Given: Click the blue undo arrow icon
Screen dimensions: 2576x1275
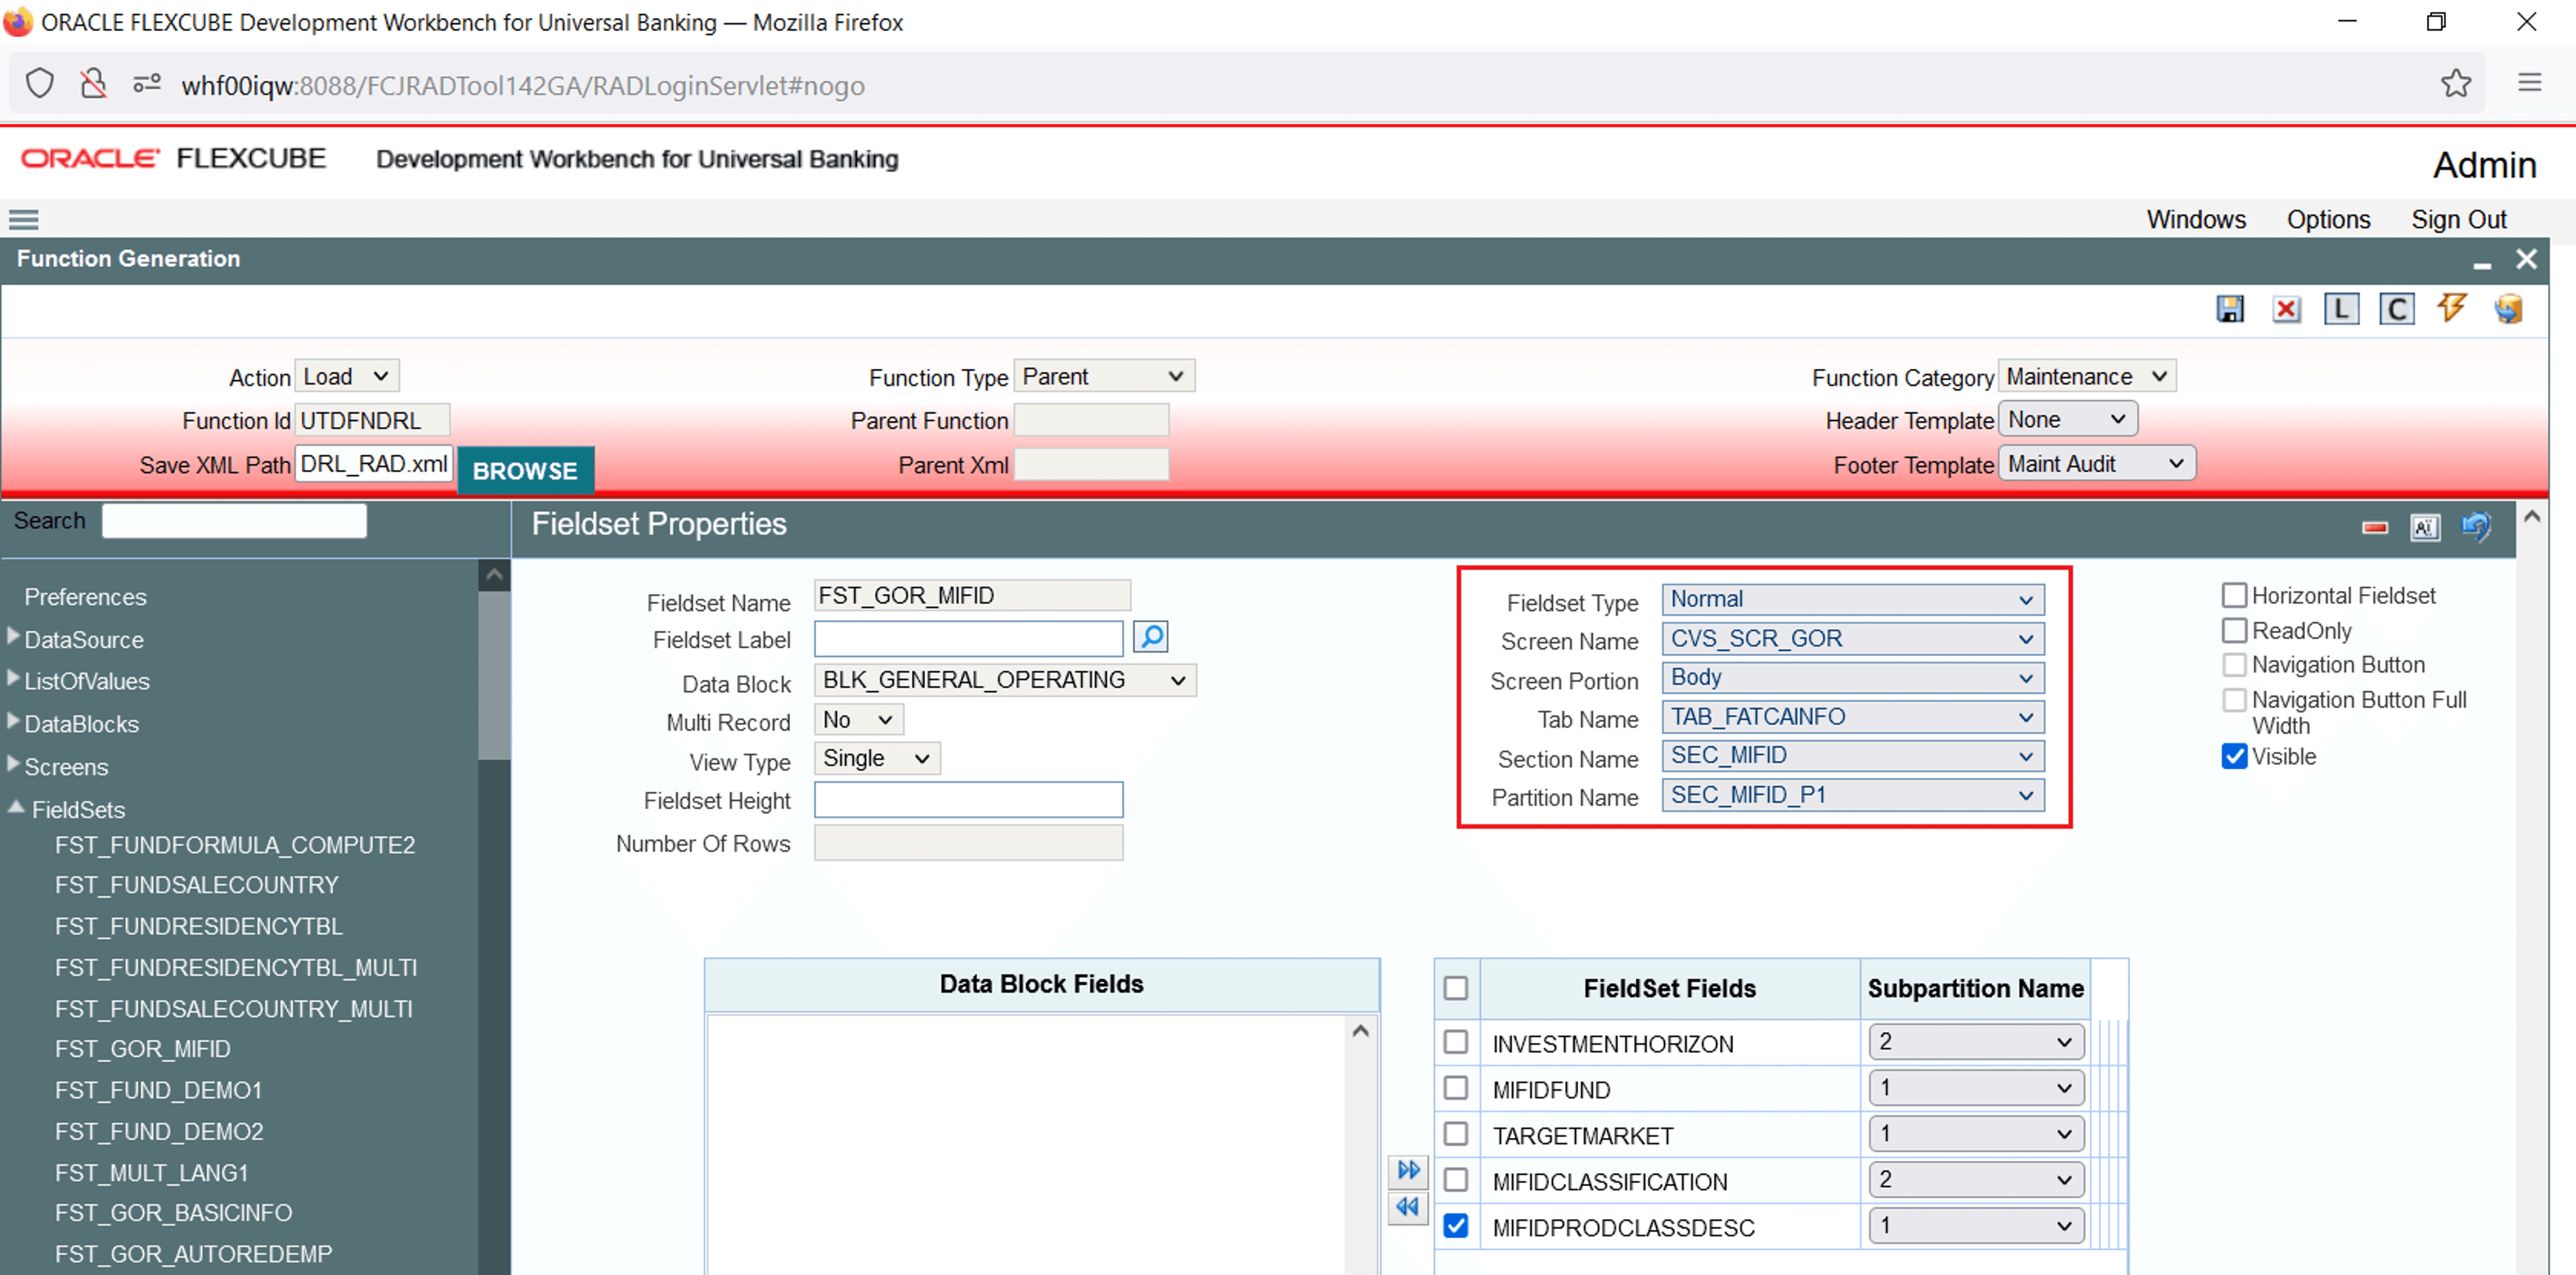Looking at the screenshot, I should (x=2475, y=526).
